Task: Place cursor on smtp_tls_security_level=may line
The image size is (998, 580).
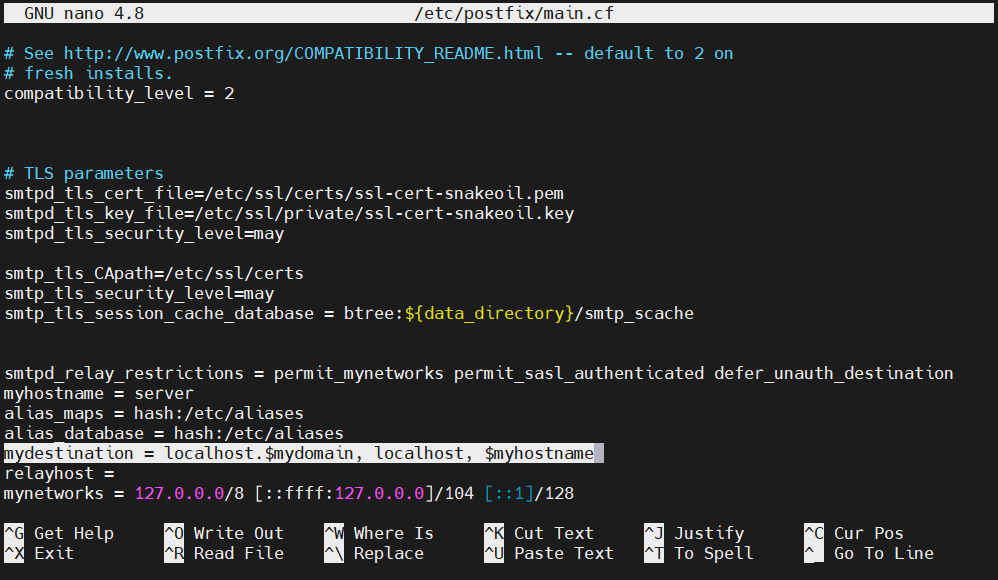Action: point(139,294)
